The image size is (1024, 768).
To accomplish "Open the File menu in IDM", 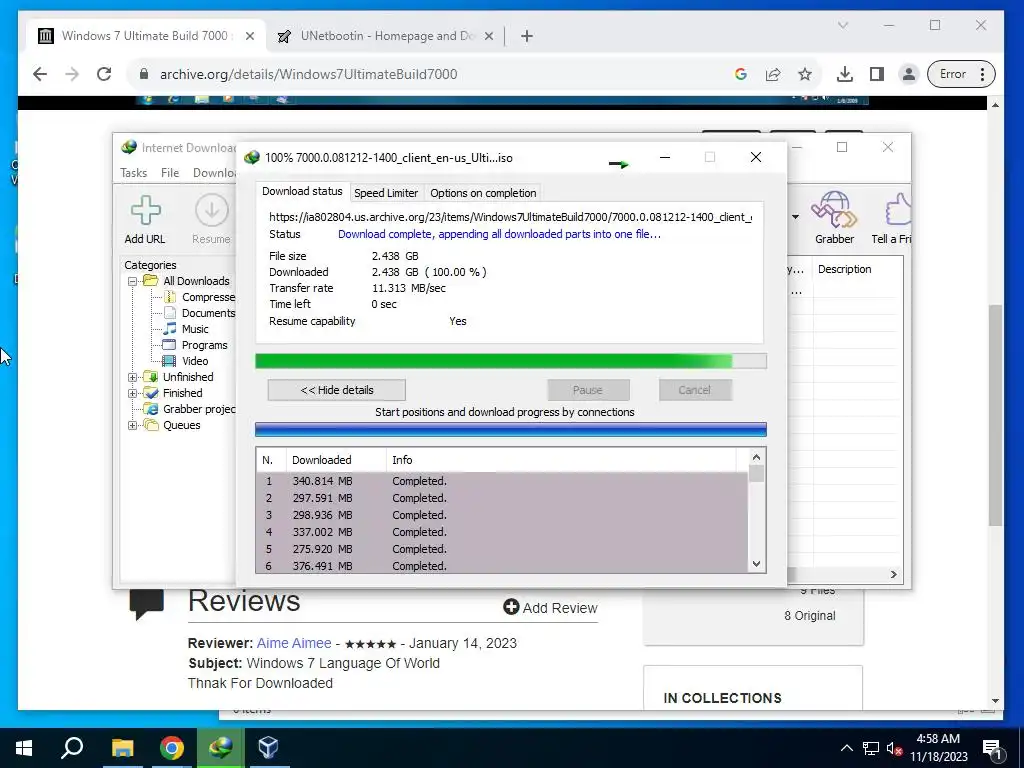I will coord(170,173).
